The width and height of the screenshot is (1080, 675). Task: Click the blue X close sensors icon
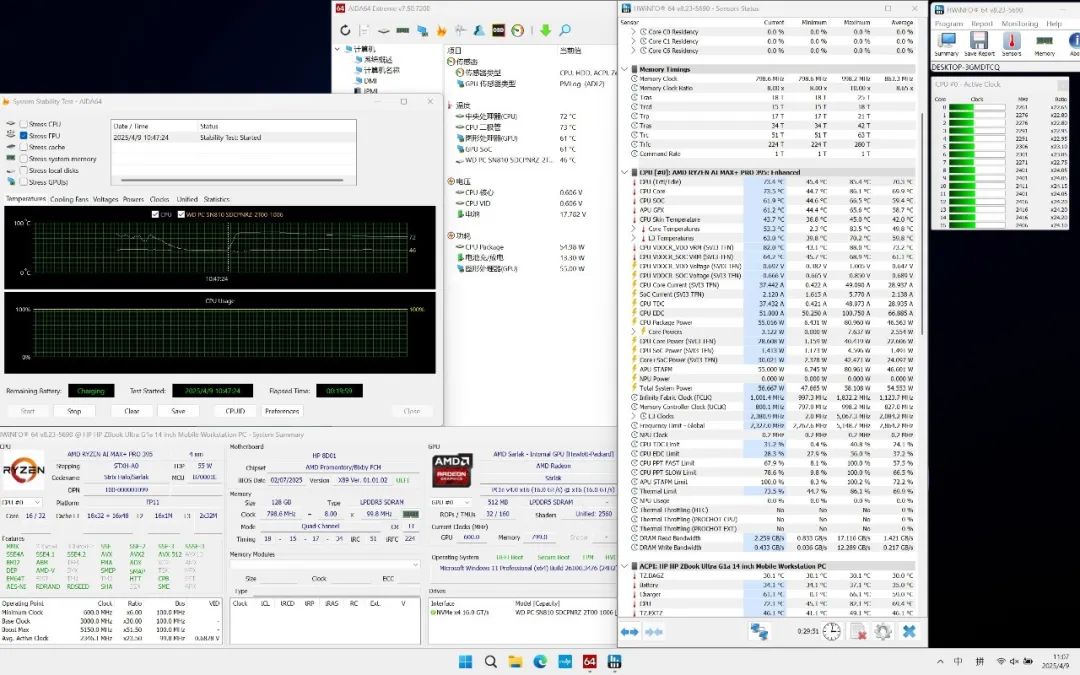pyautogui.click(x=909, y=631)
